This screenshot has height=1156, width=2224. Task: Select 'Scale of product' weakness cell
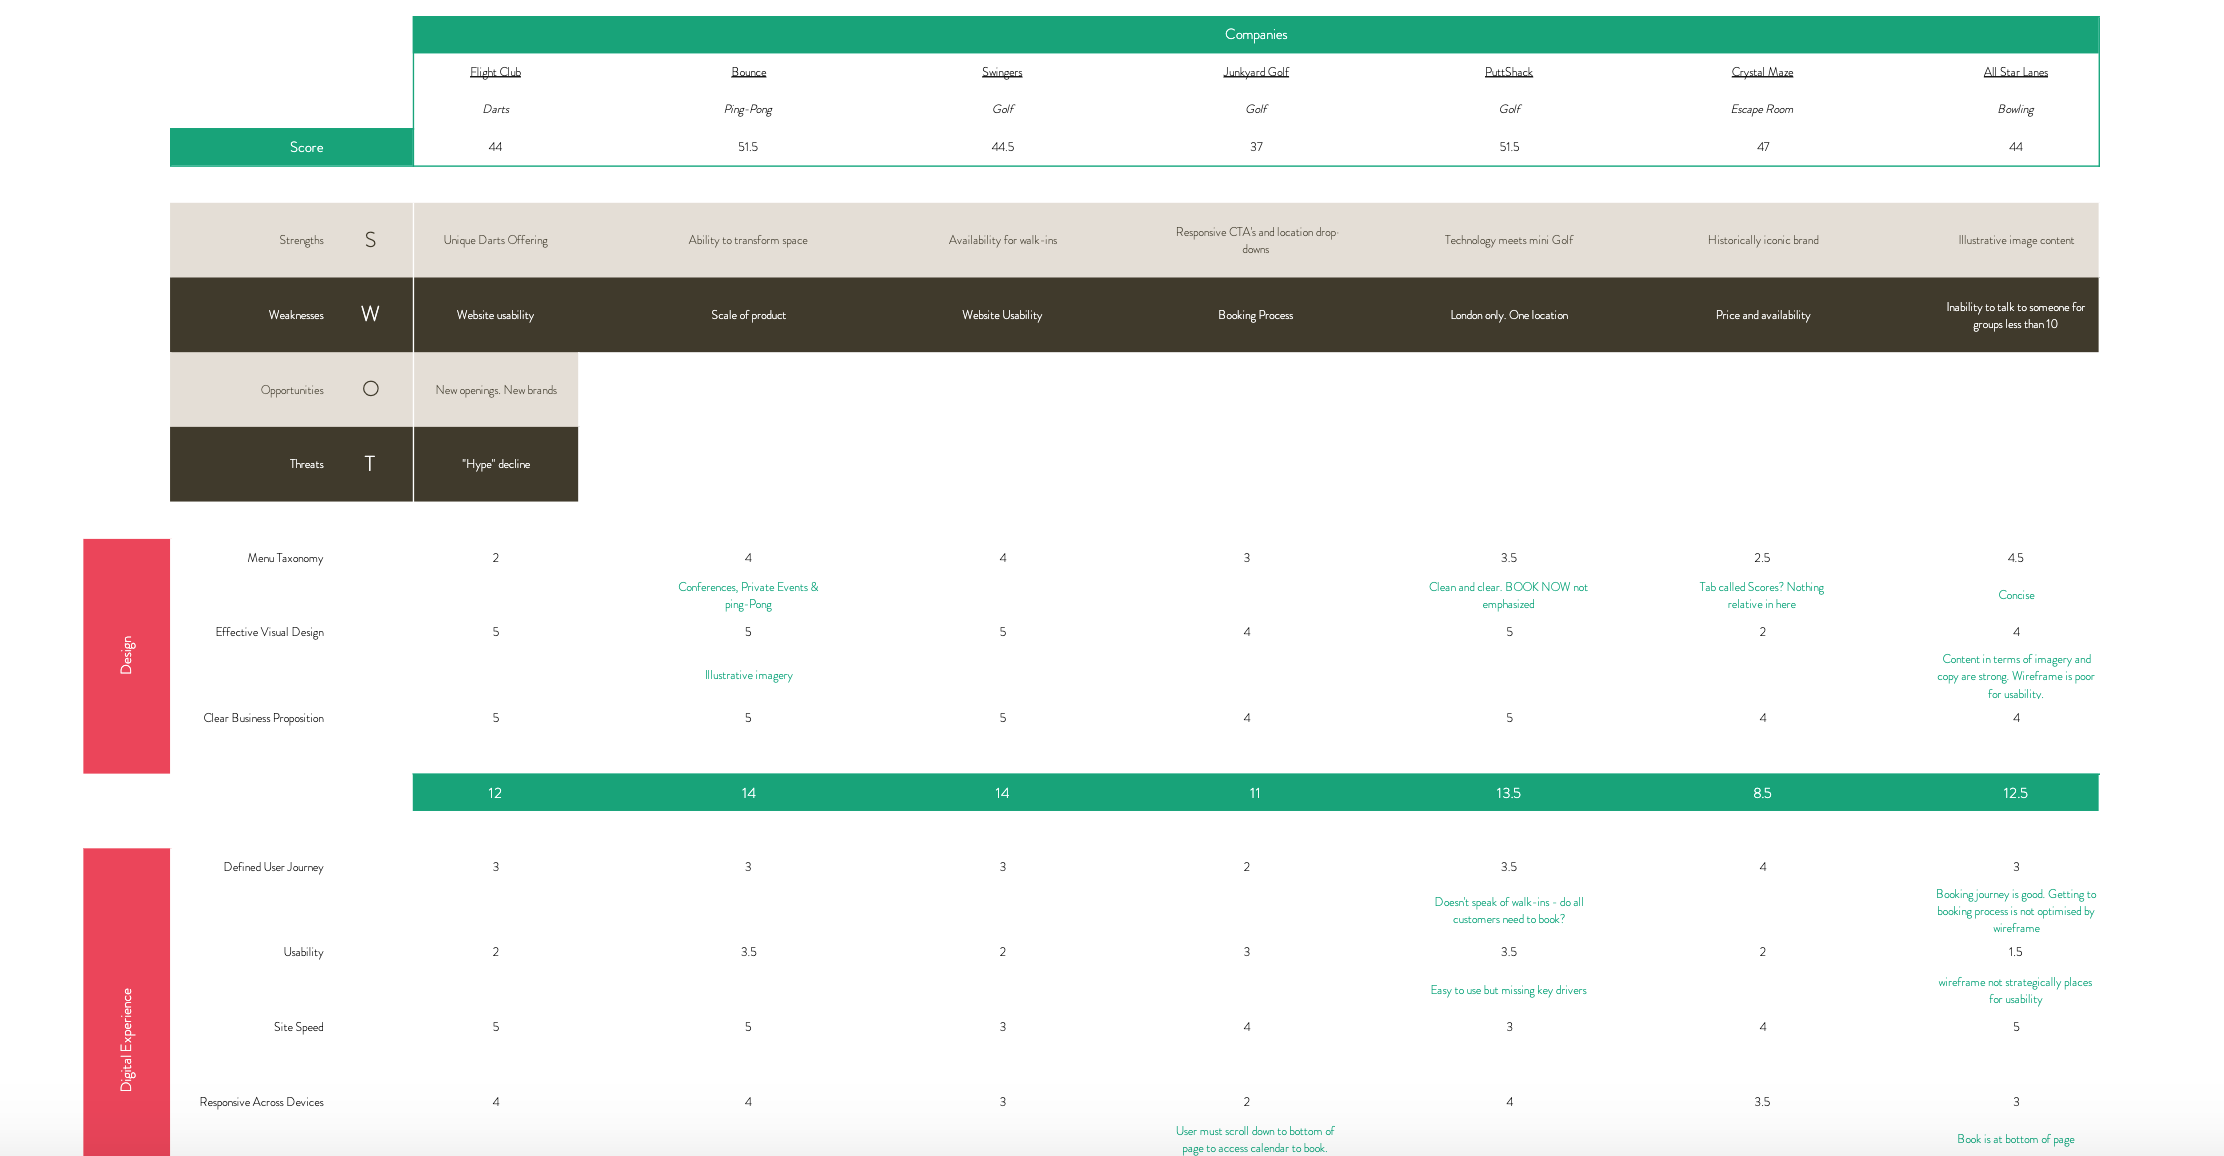pyautogui.click(x=748, y=315)
